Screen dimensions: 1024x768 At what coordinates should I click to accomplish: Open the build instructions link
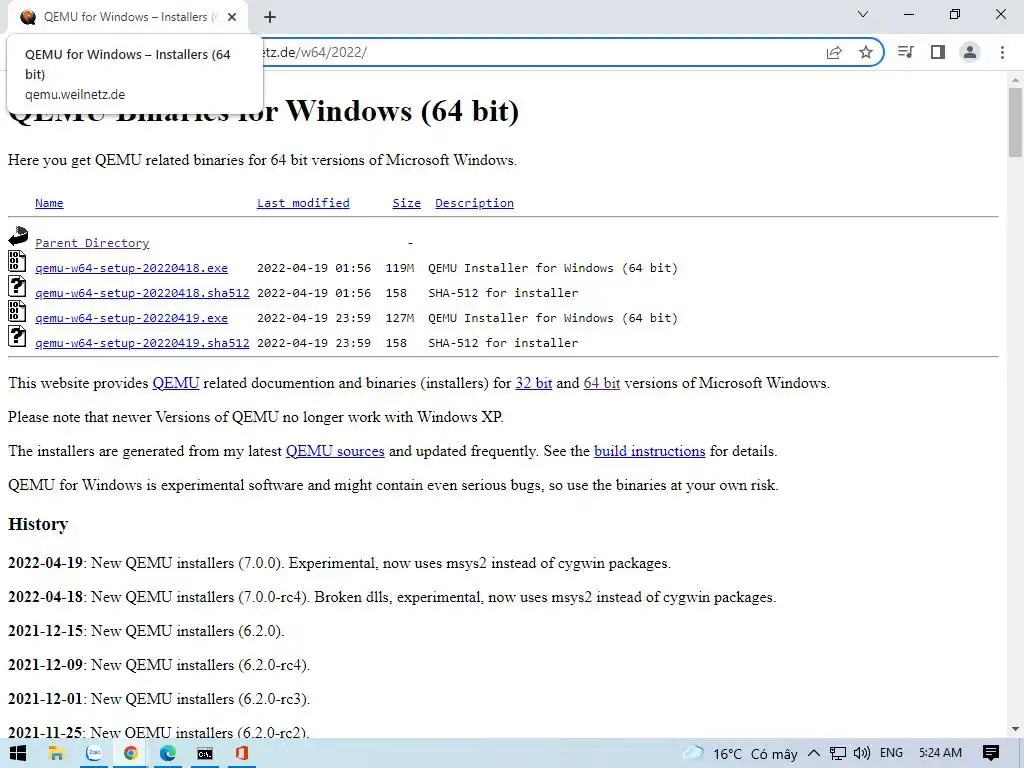tap(649, 451)
